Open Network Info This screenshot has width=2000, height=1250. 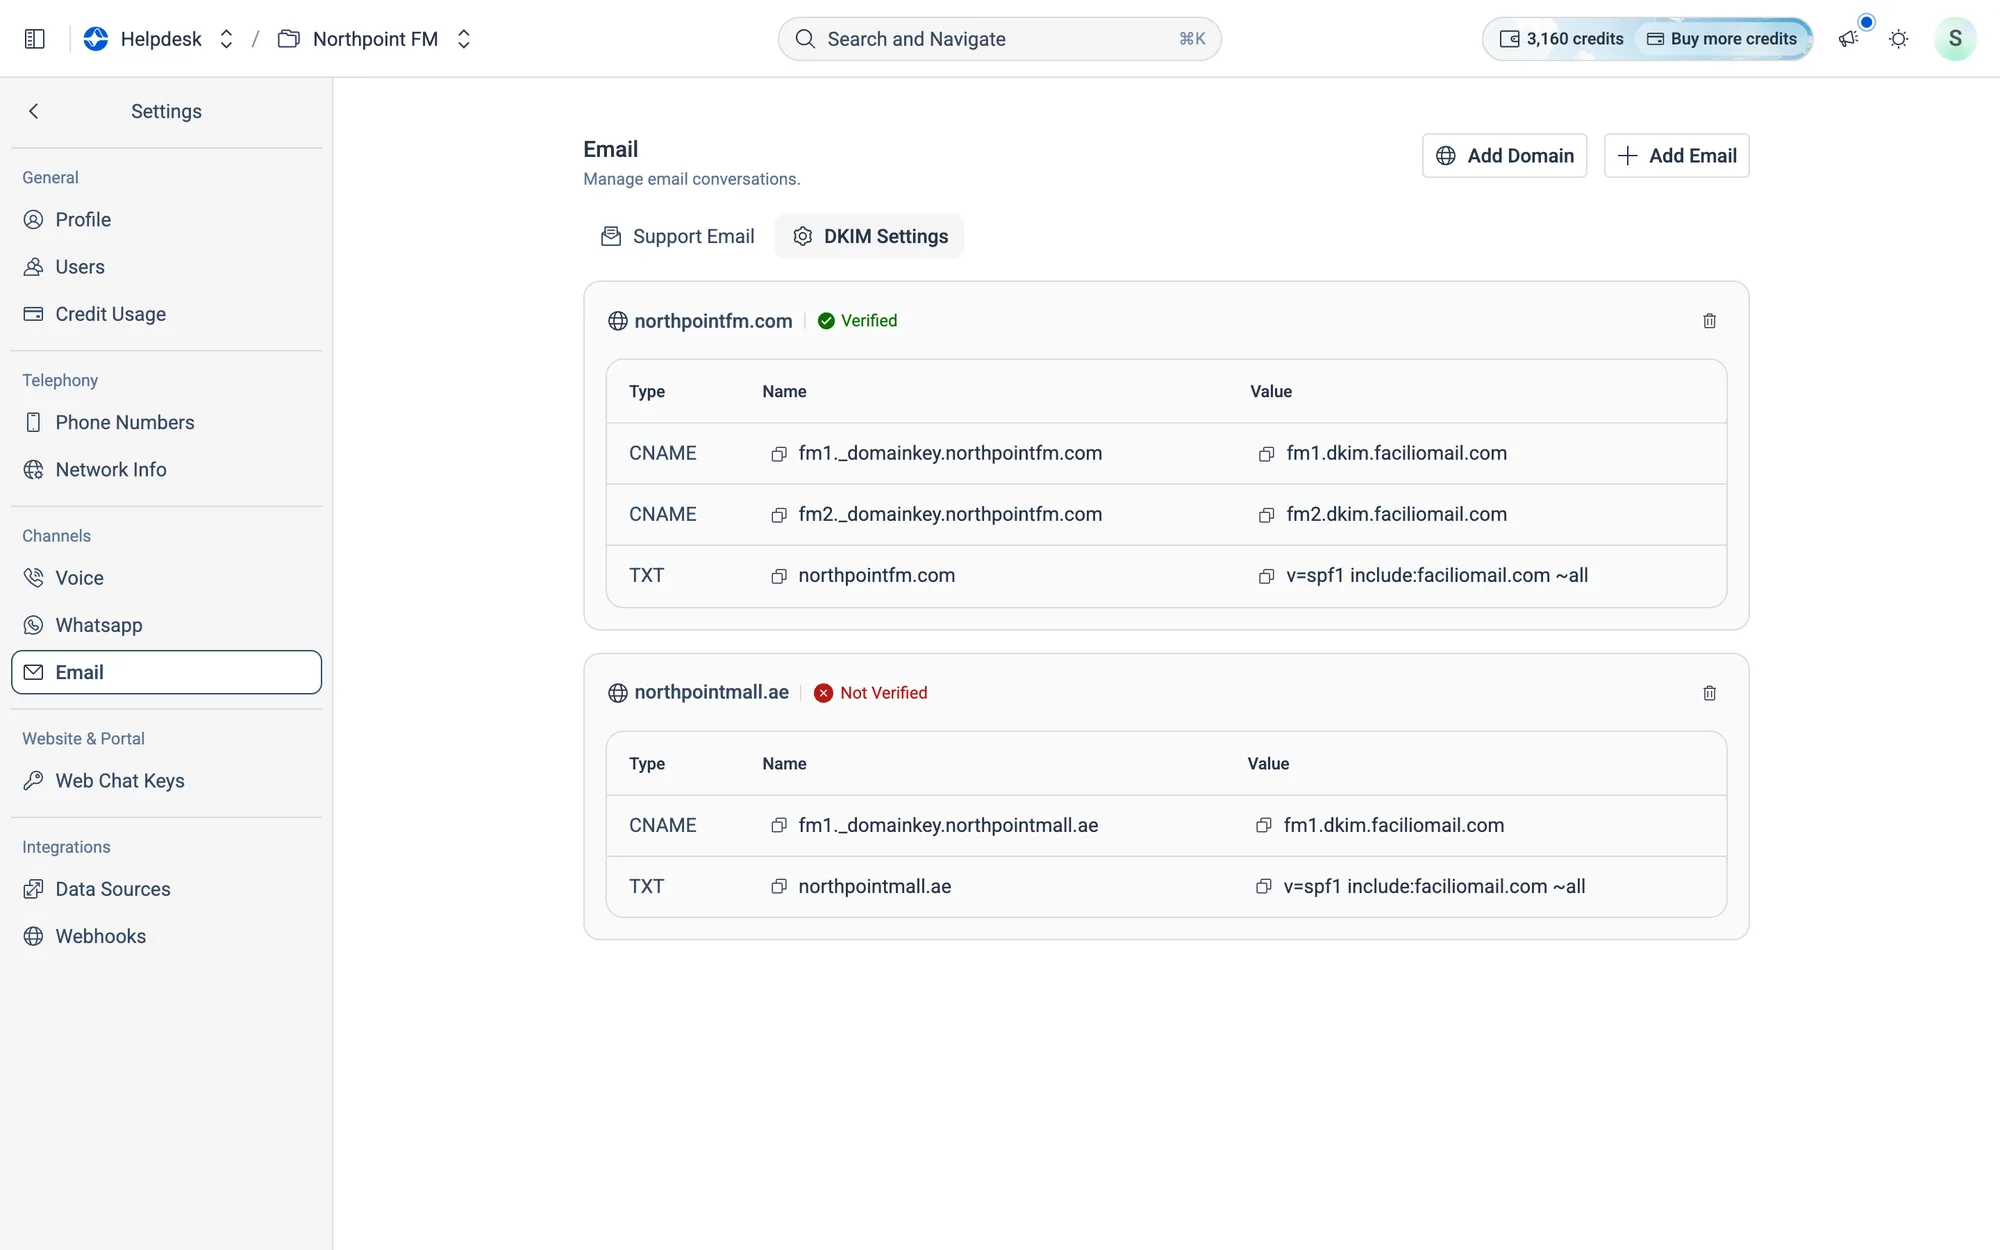click(x=166, y=470)
